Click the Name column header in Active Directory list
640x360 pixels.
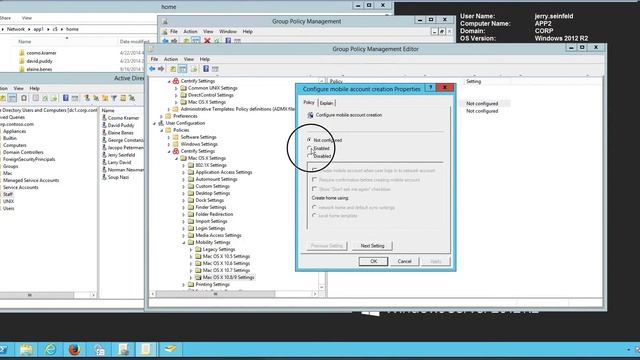[x=108, y=111]
